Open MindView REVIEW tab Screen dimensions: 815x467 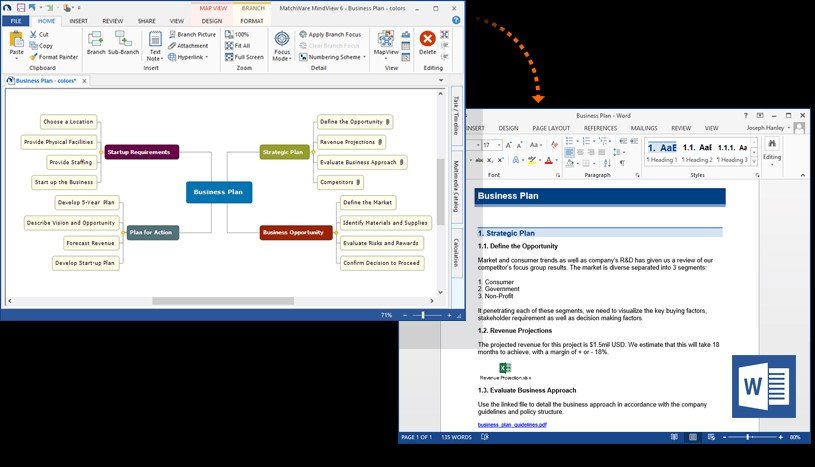tap(113, 21)
